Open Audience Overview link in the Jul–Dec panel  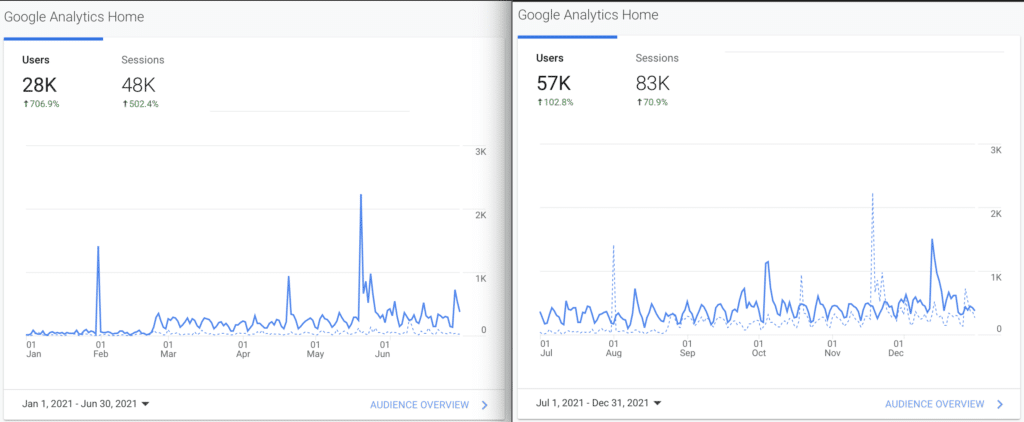click(935, 404)
